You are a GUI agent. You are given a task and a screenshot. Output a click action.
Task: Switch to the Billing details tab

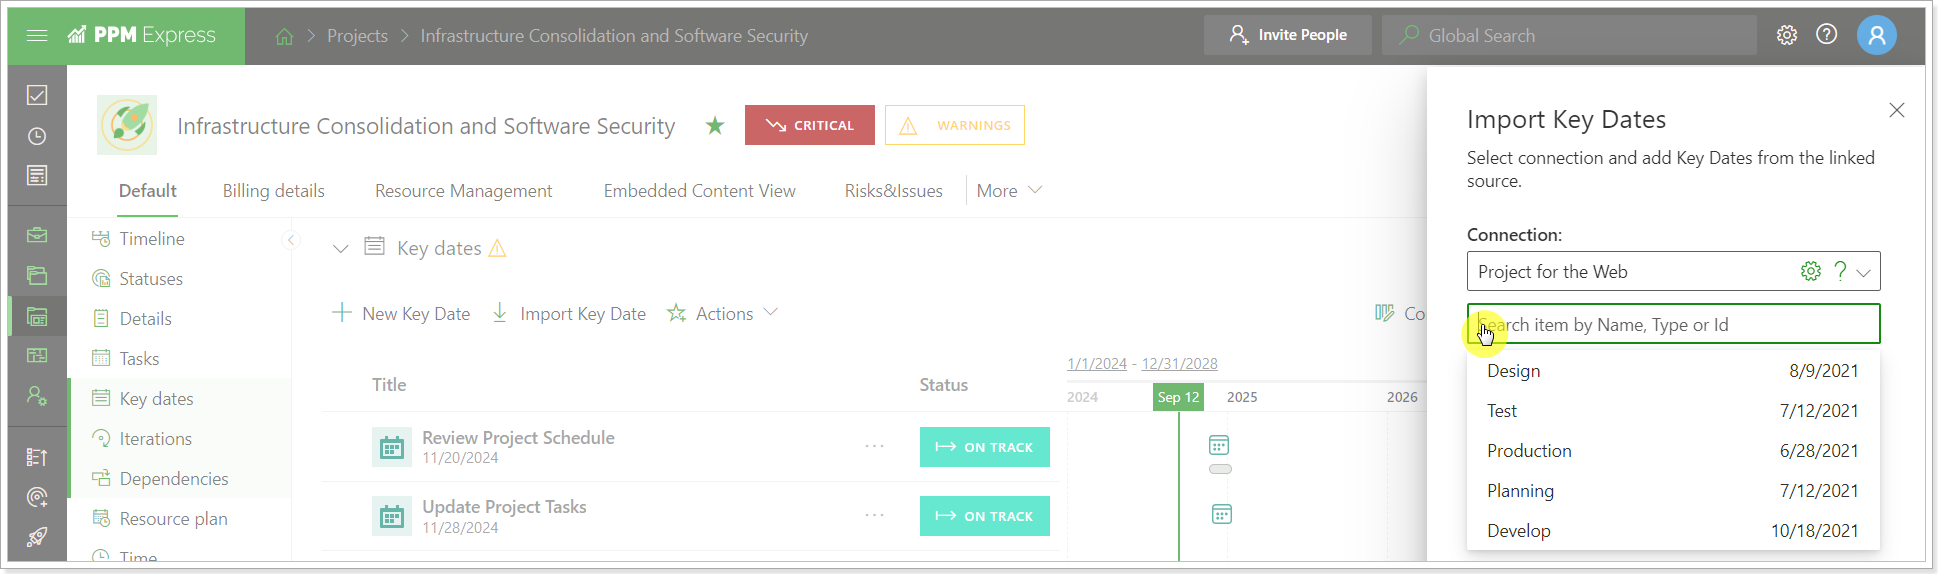coord(274,190)
